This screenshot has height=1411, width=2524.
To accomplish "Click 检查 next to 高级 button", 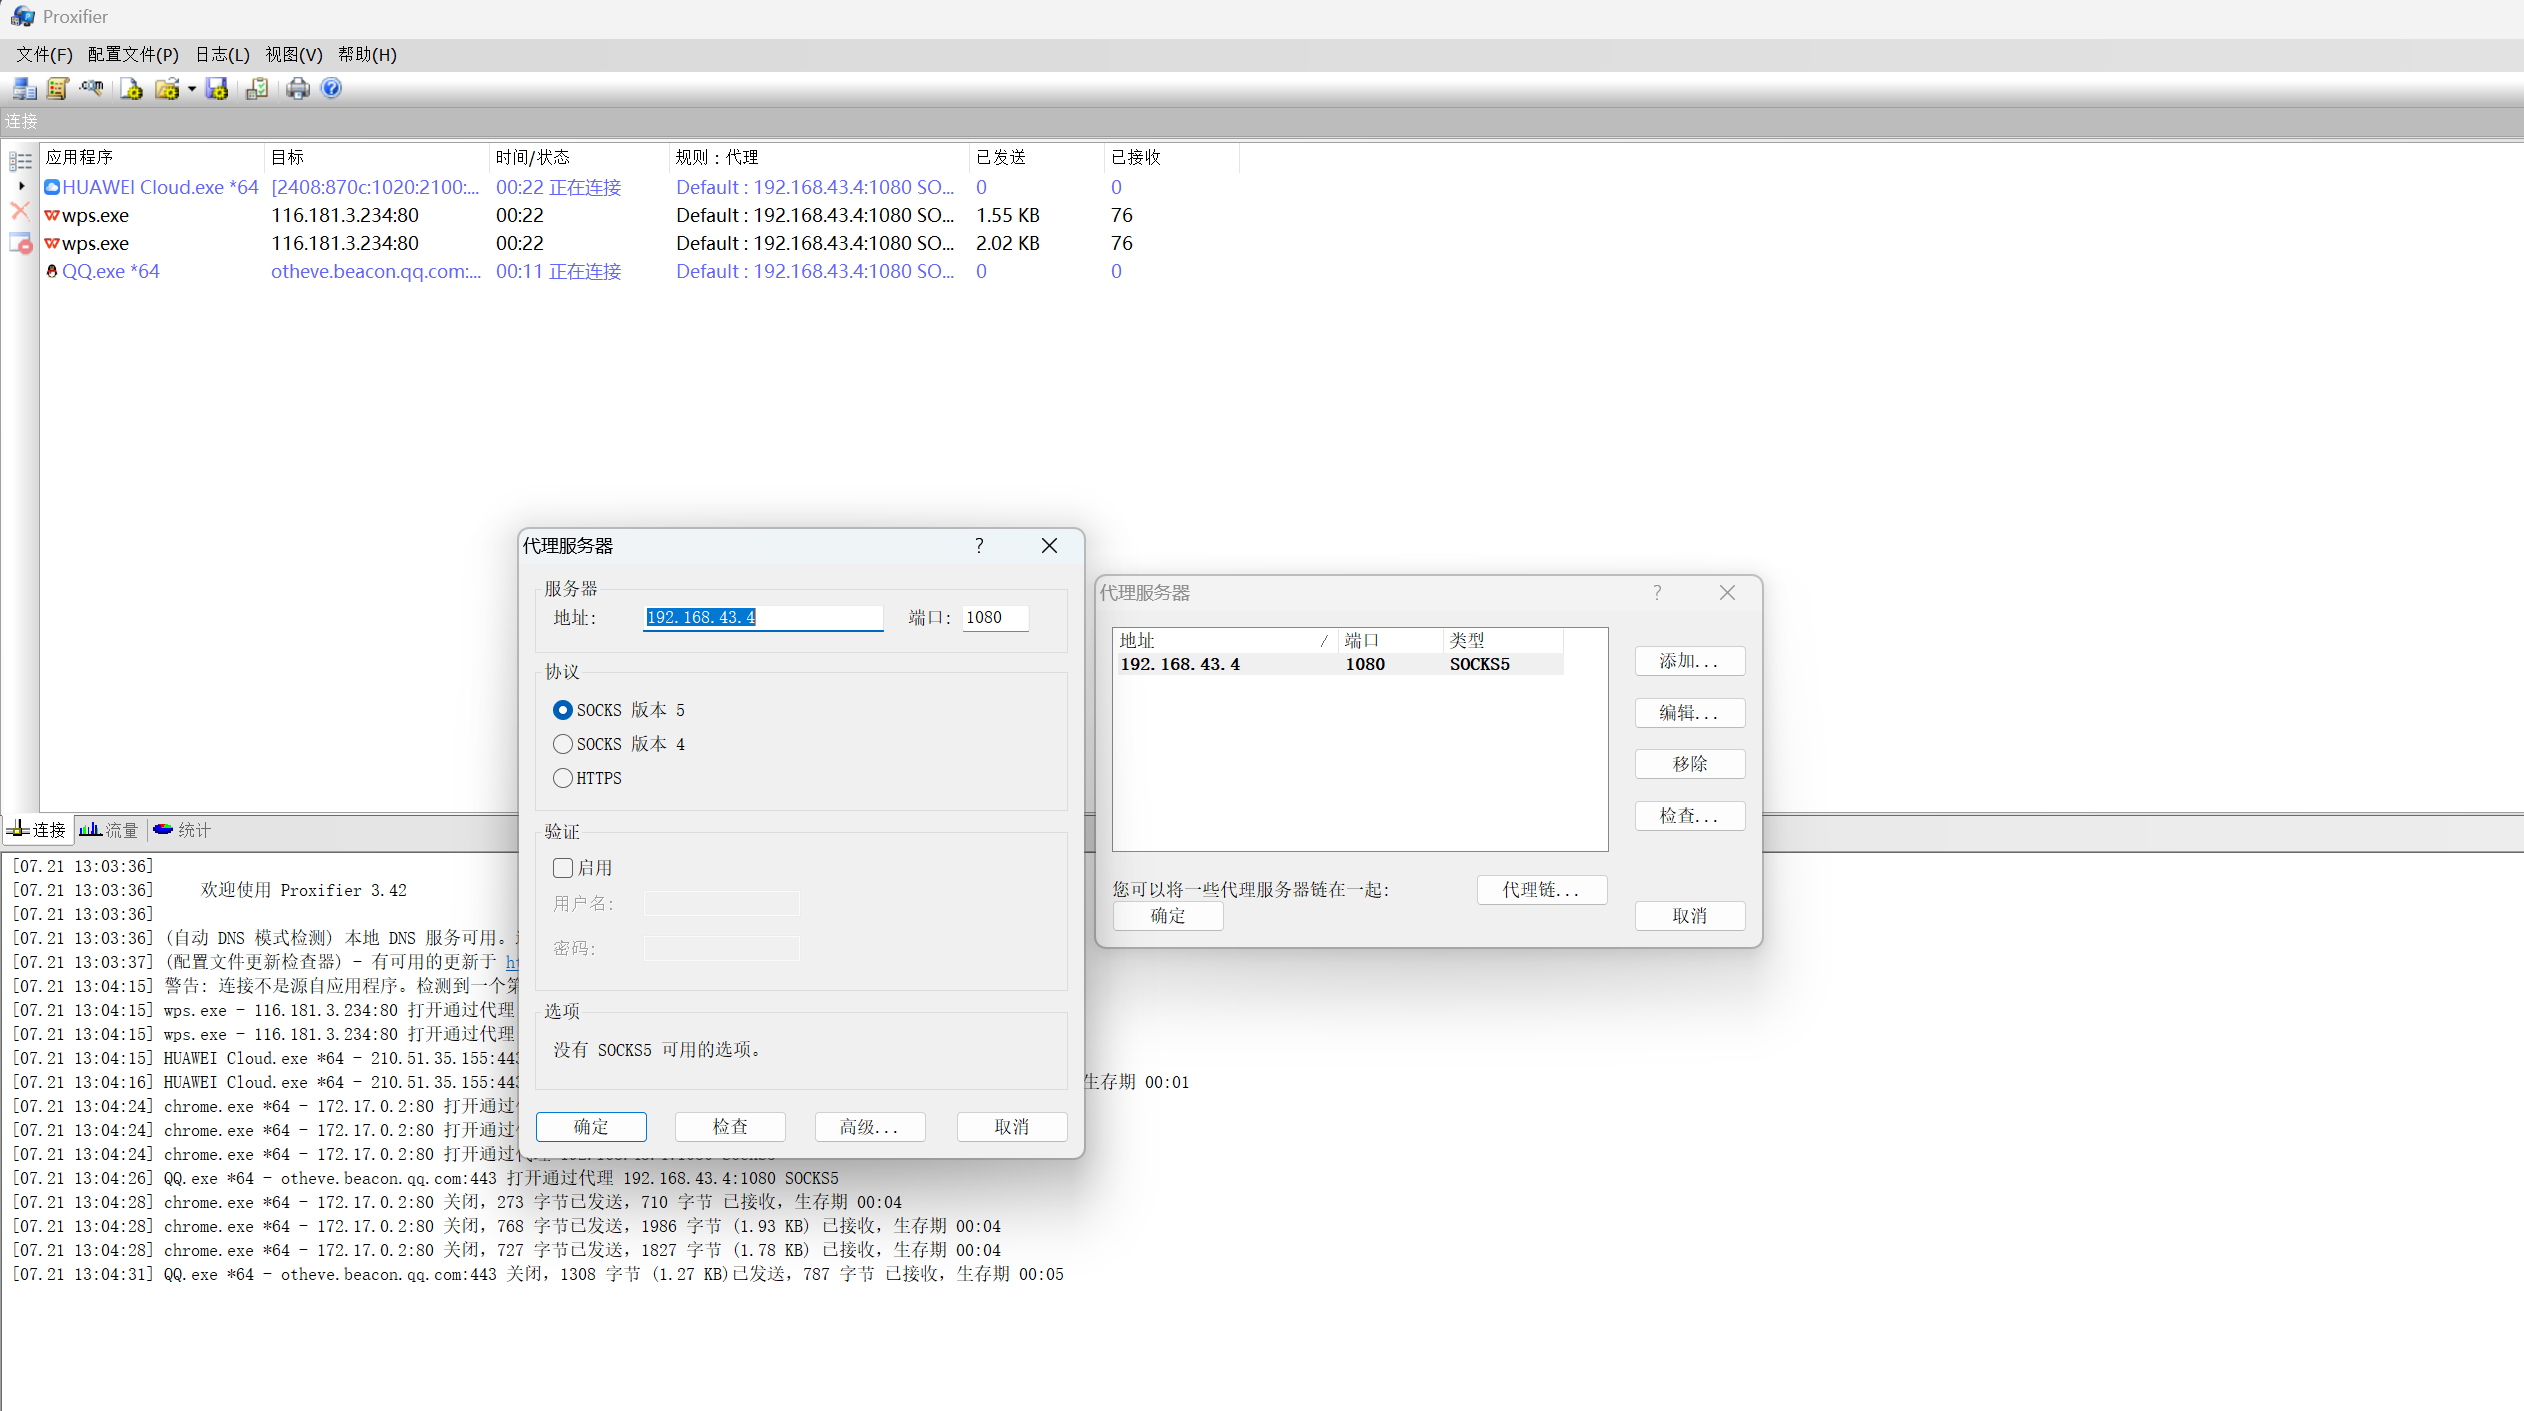I will click(730, 1127).
